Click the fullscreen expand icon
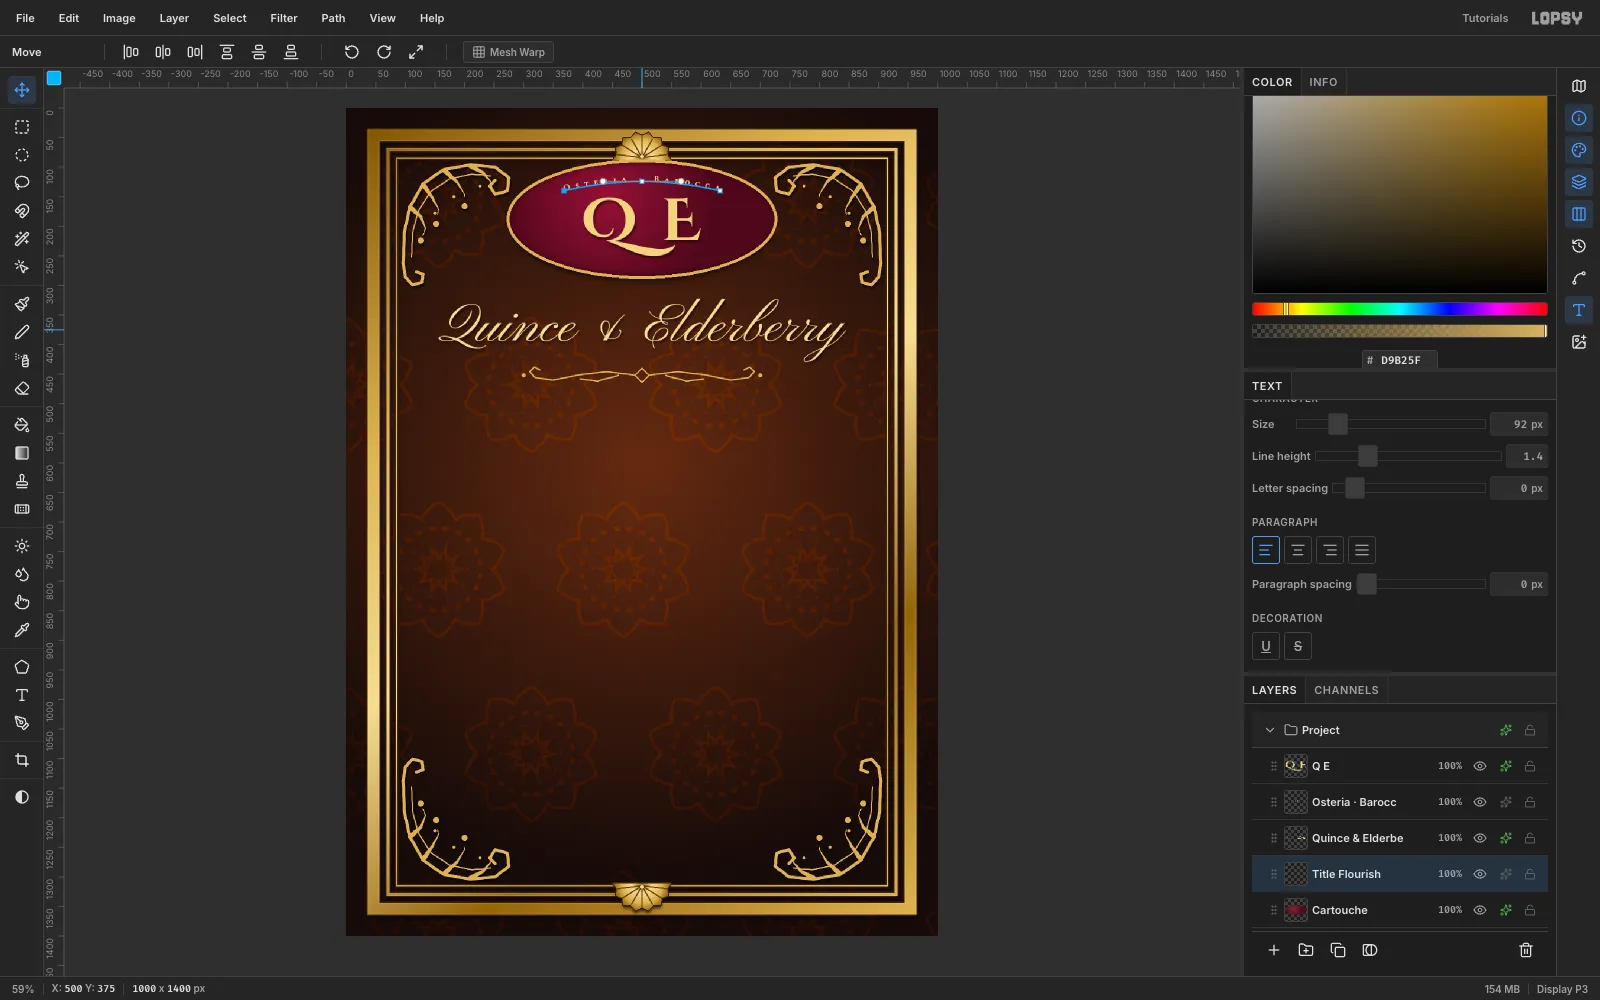The height and width of the screenshot is (1000, 1600). pos(416,52)
